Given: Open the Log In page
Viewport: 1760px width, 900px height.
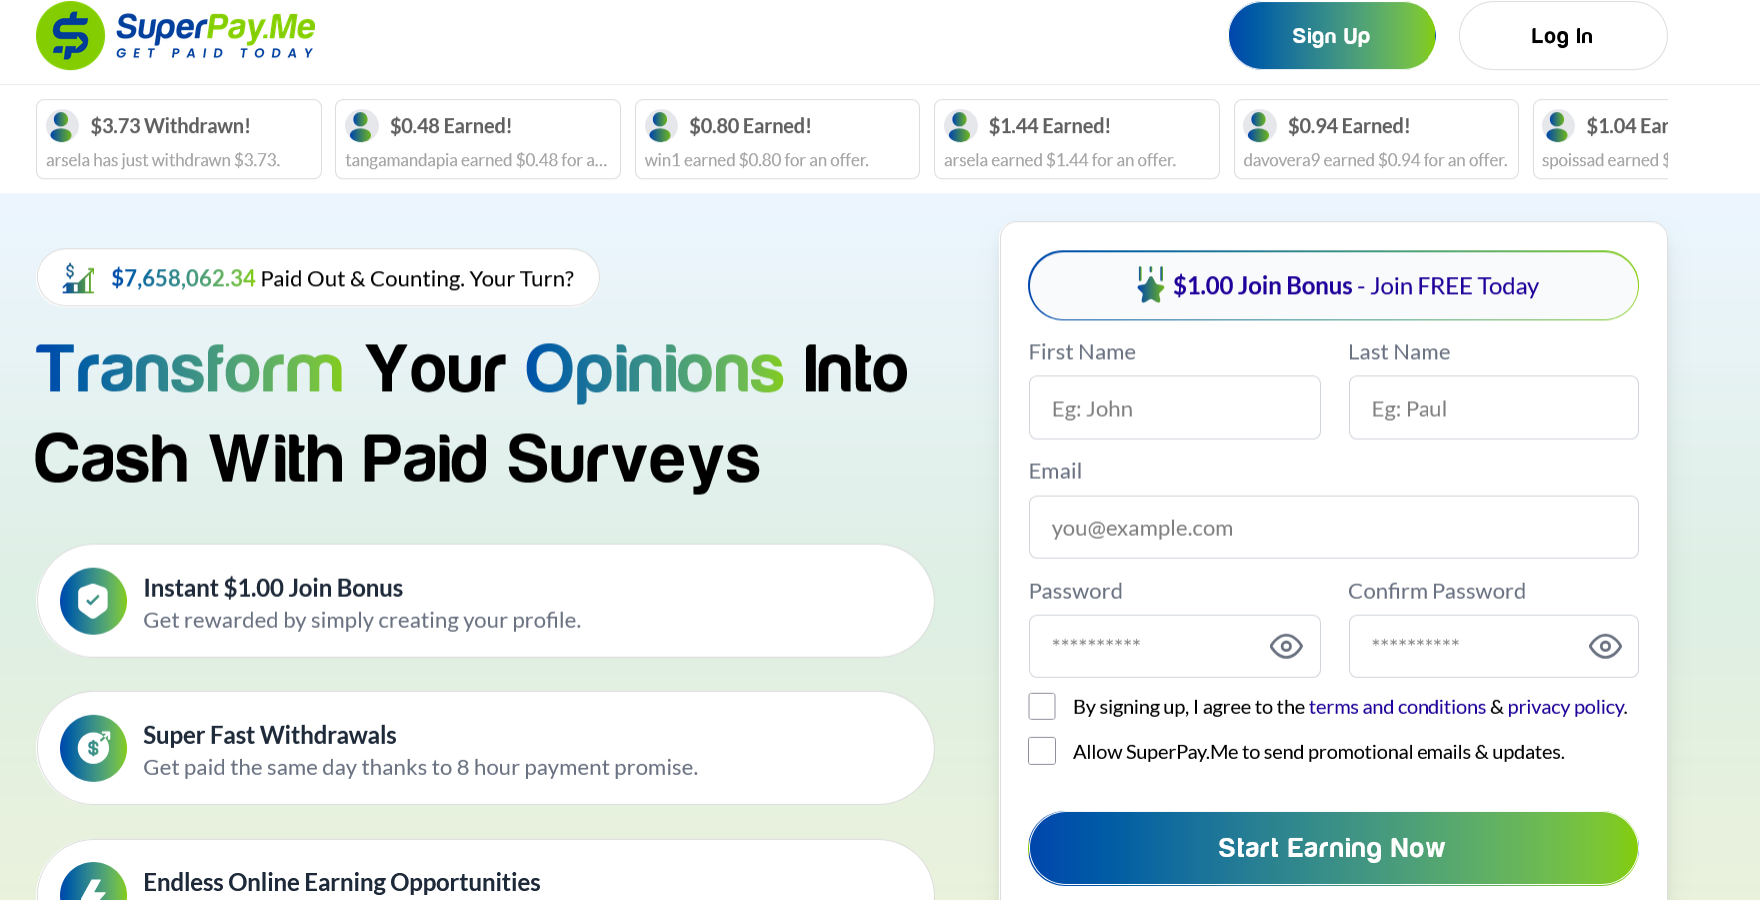Looking at the screenshot, I should tap(1562, 36).
